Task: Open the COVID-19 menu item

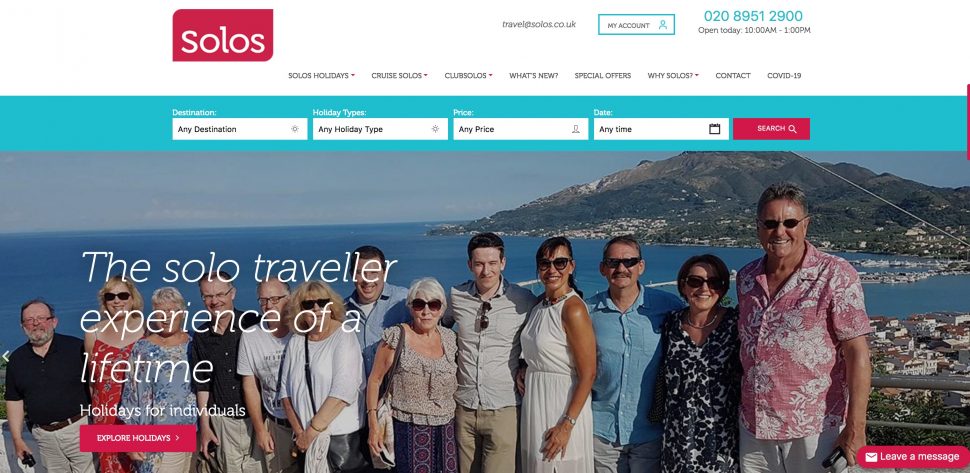Action: [784, 75]
